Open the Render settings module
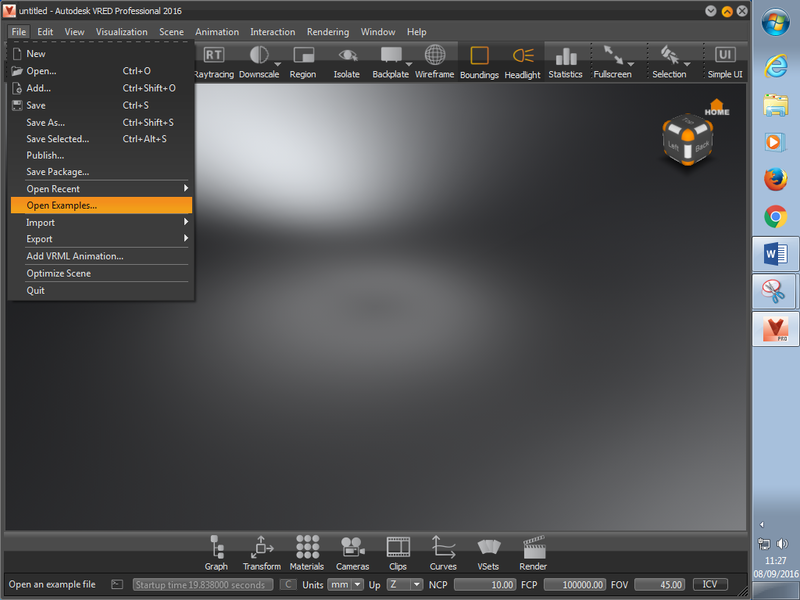Screen dimensions: 800x600 click(534, 553)
